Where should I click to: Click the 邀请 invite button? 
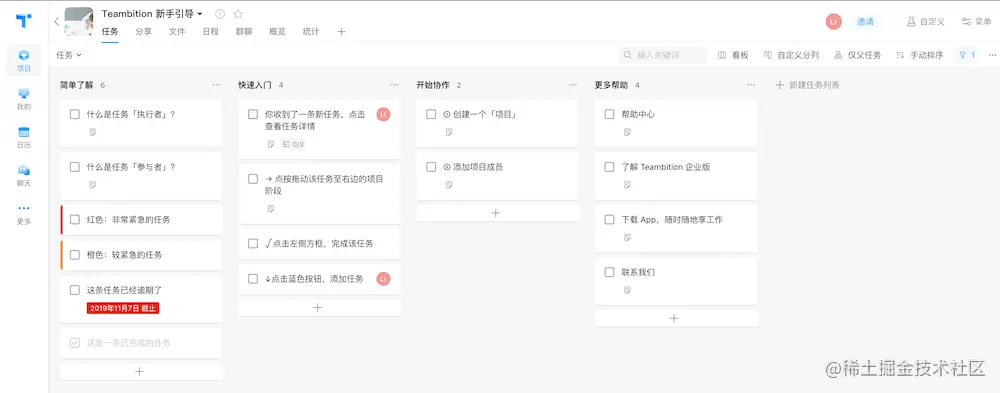[x=865, y=21]
